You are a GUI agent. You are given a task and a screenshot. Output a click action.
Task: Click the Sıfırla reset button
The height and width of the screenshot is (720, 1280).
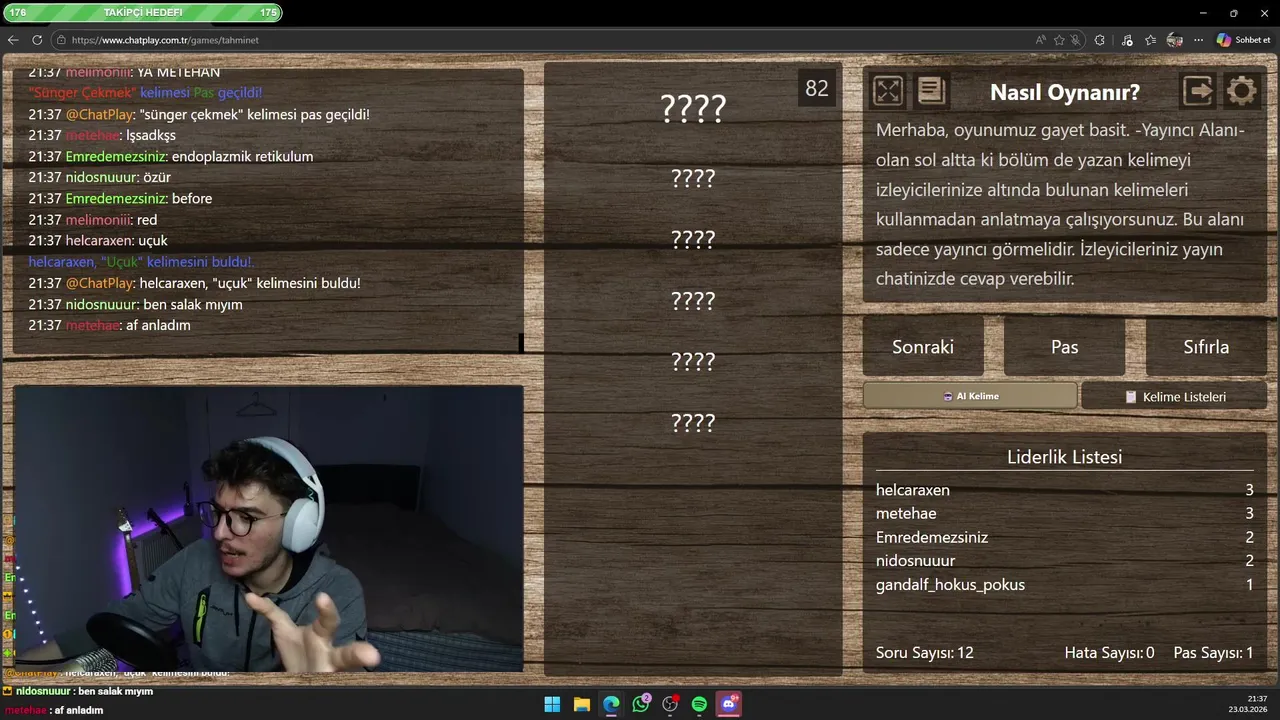click(1206, 347)
